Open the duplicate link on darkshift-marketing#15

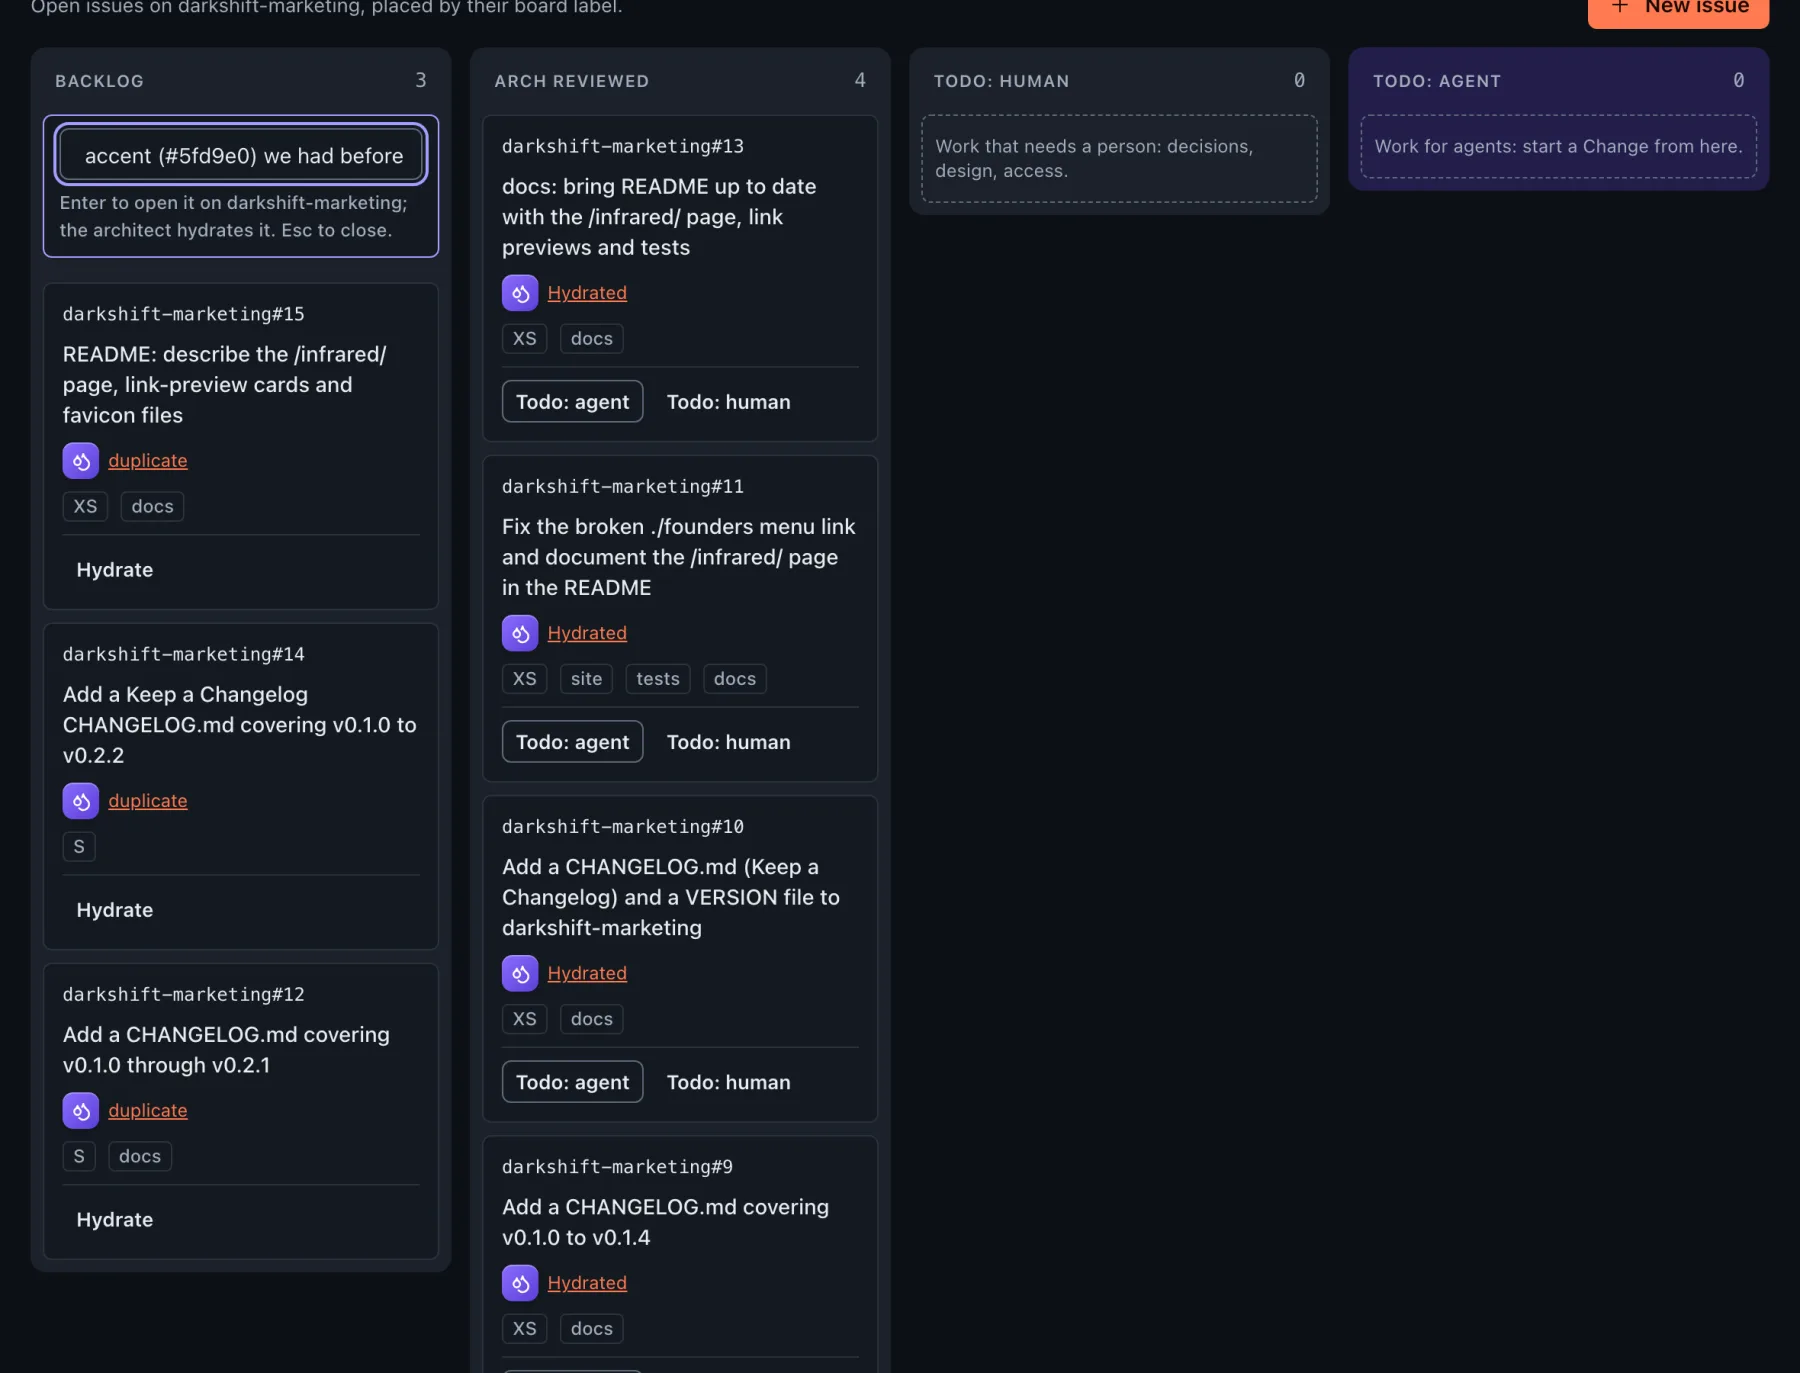coord(148,461)
